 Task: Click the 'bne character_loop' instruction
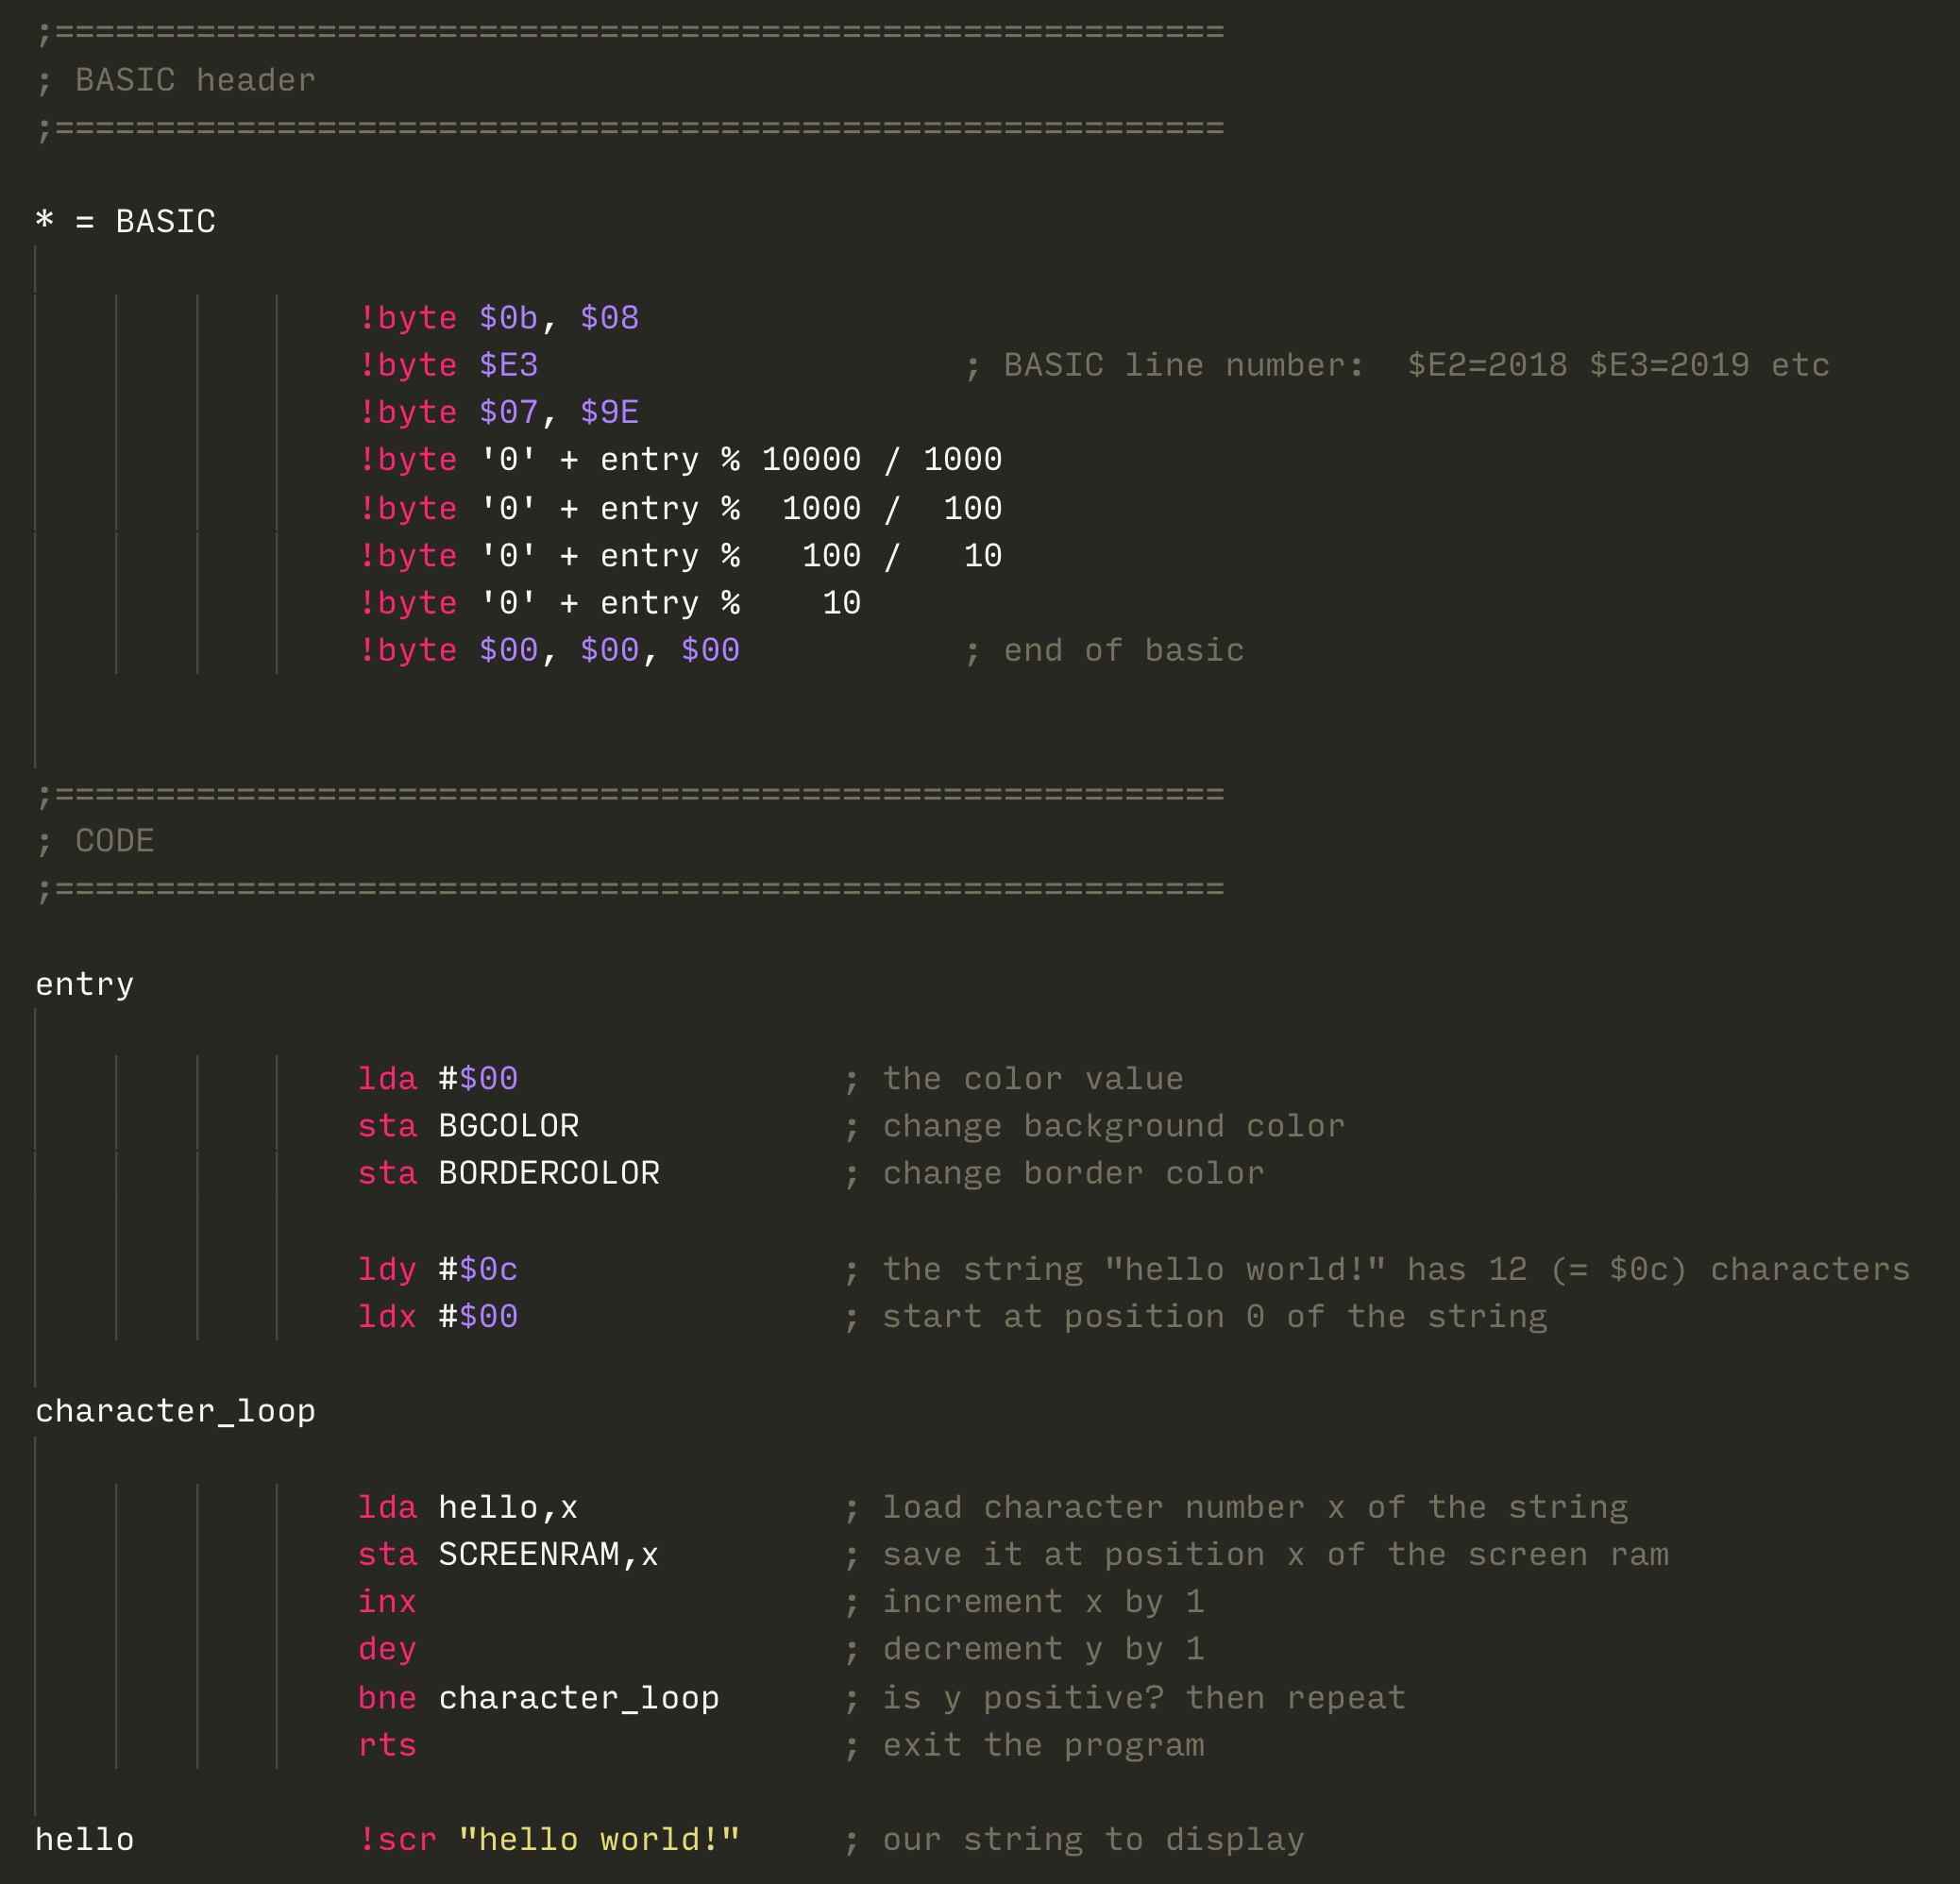539,1697
